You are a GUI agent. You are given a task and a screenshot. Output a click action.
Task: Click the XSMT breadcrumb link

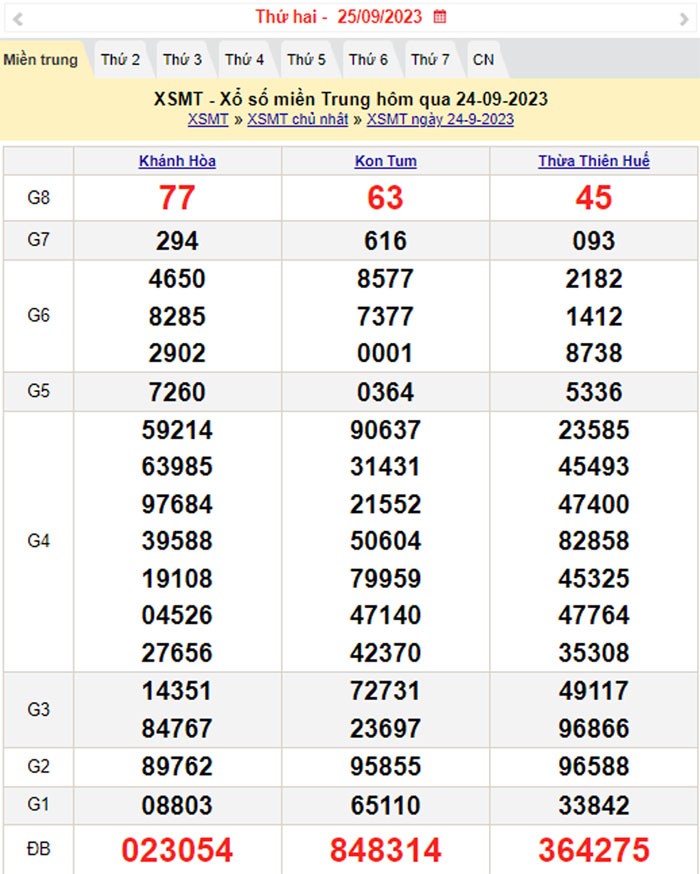pos(207,120)
